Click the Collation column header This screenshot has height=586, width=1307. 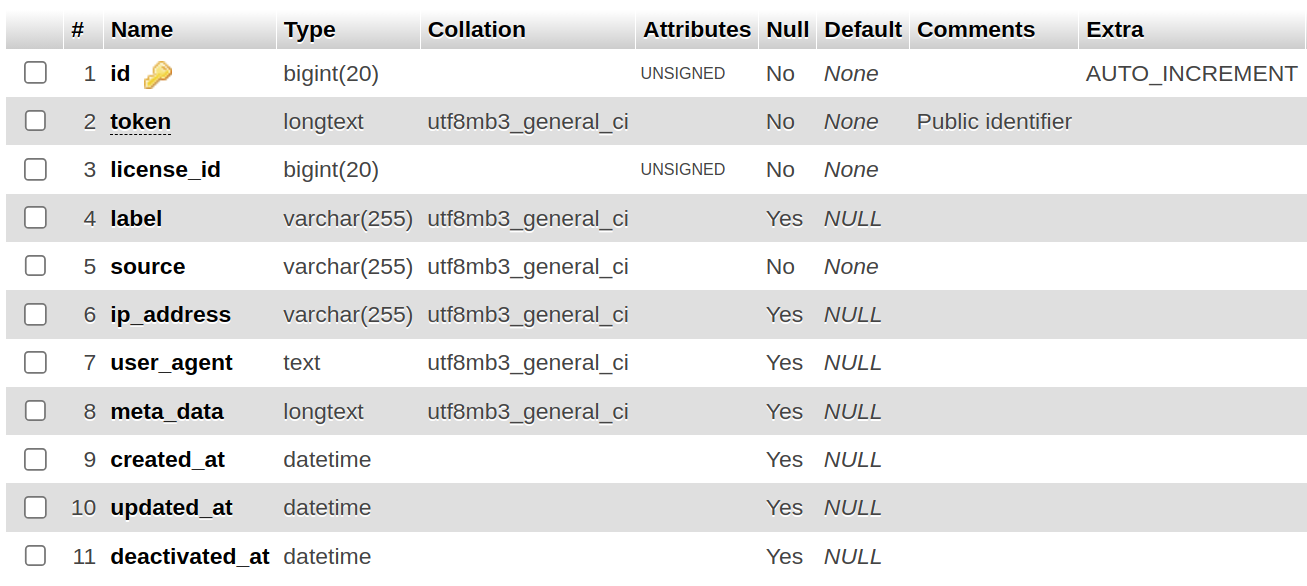point(476,30)
